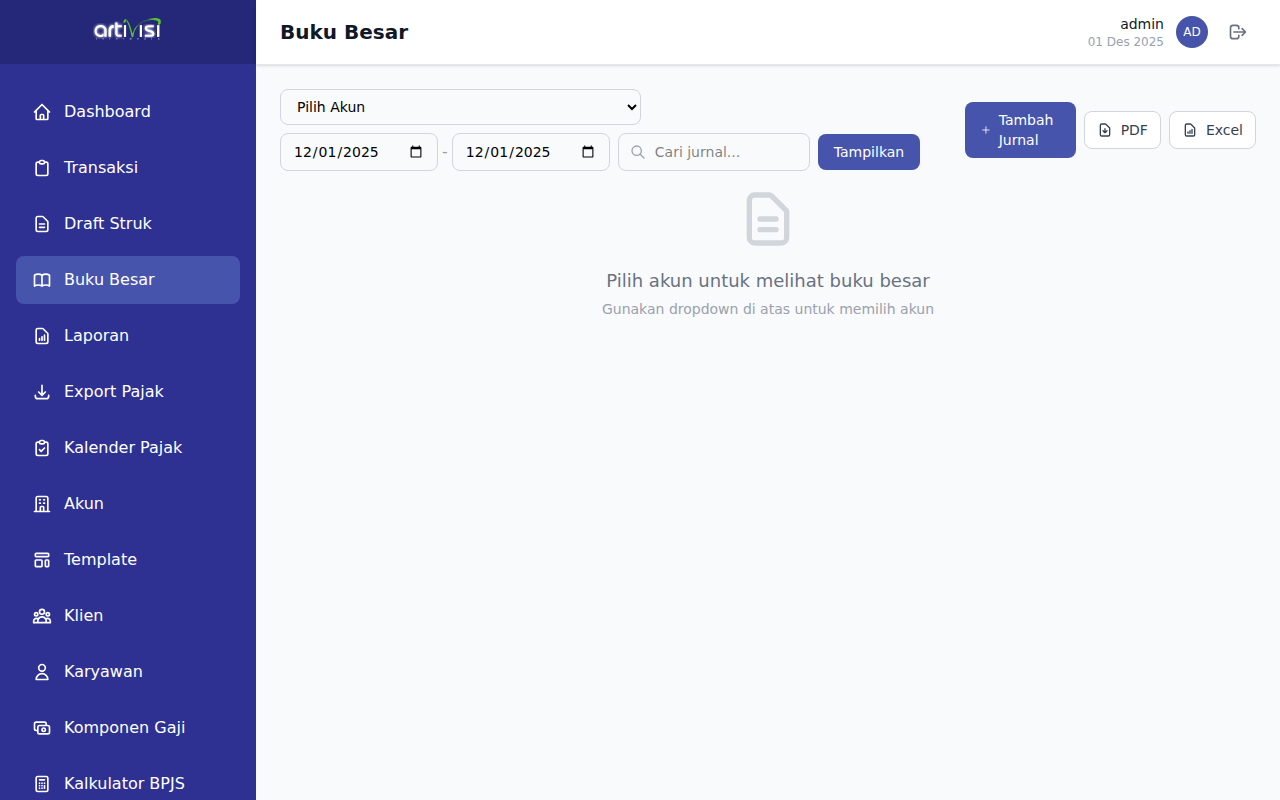Open the start date calendar picker
Screen dimensions: 1280x800
tap(416, 152)
